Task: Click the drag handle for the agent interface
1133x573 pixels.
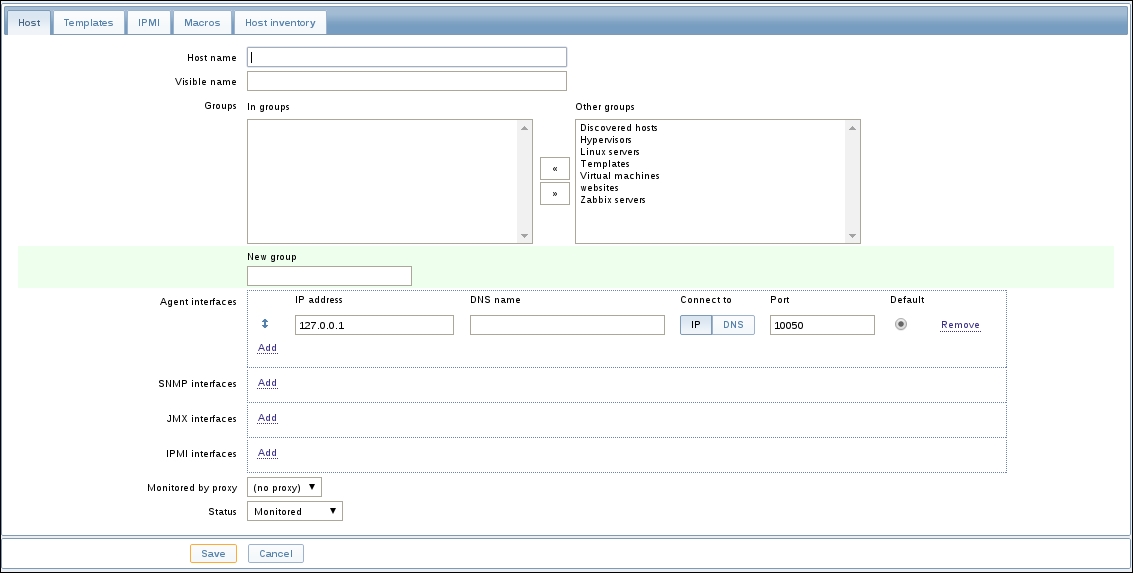Action: point(265,324)
